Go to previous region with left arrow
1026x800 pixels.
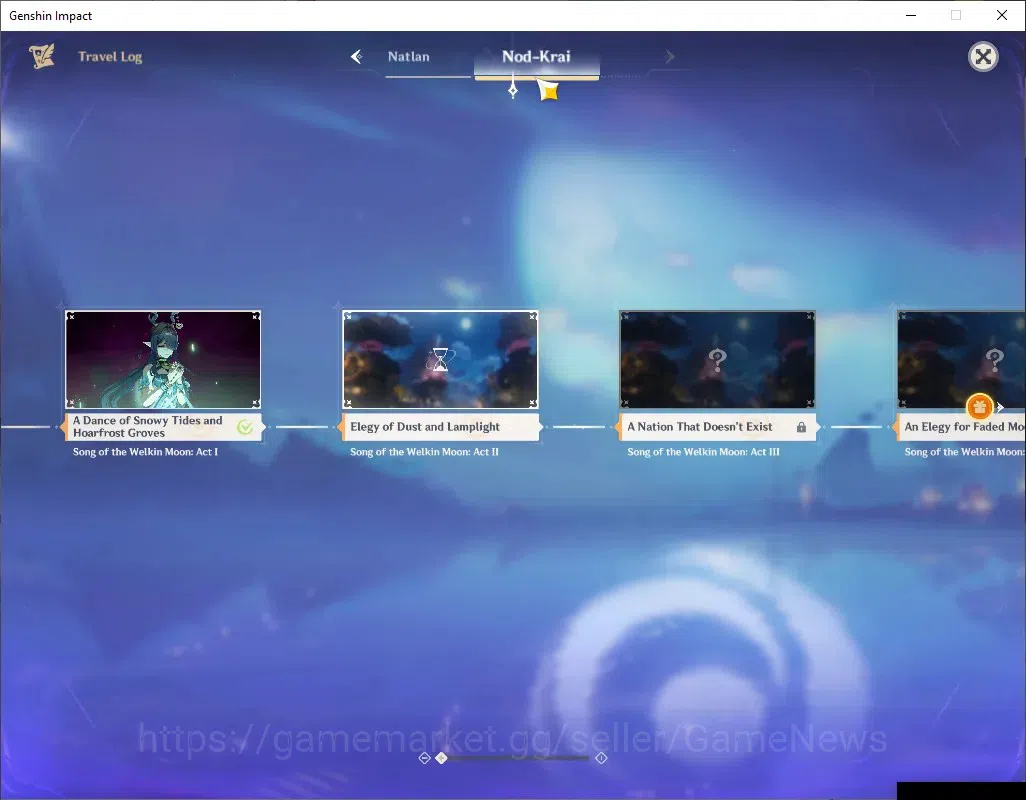(357, 57)
